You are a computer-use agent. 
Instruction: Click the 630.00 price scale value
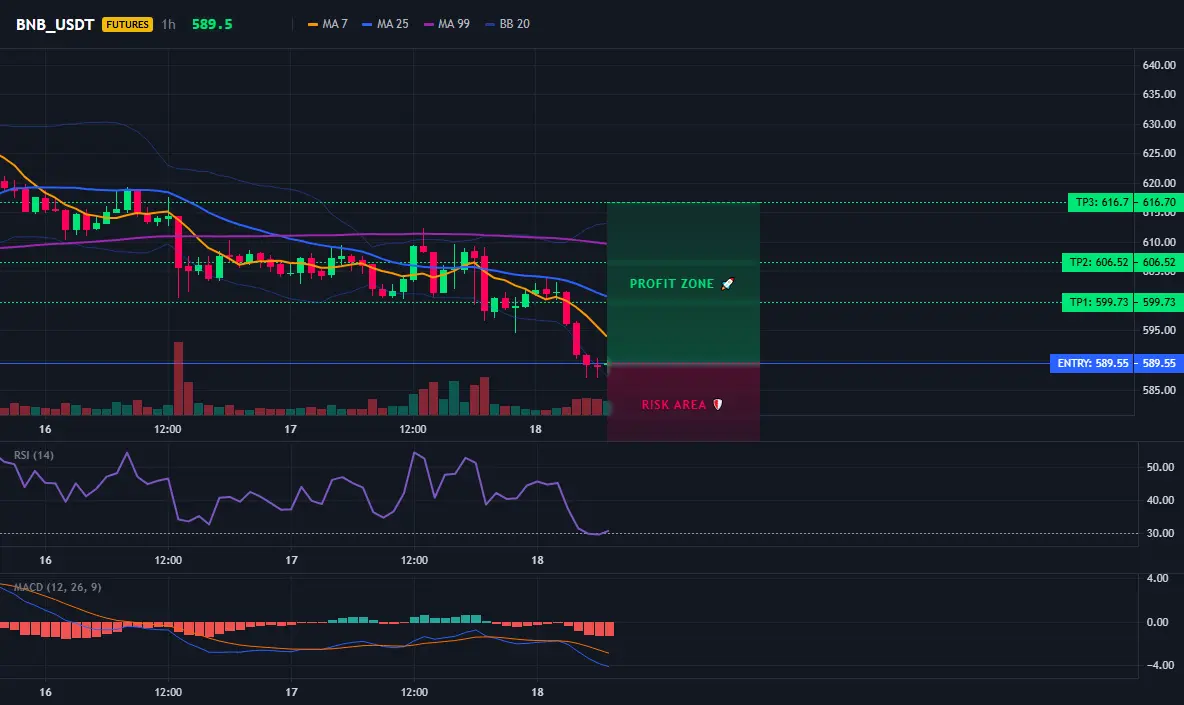[x=1159, y=125]
